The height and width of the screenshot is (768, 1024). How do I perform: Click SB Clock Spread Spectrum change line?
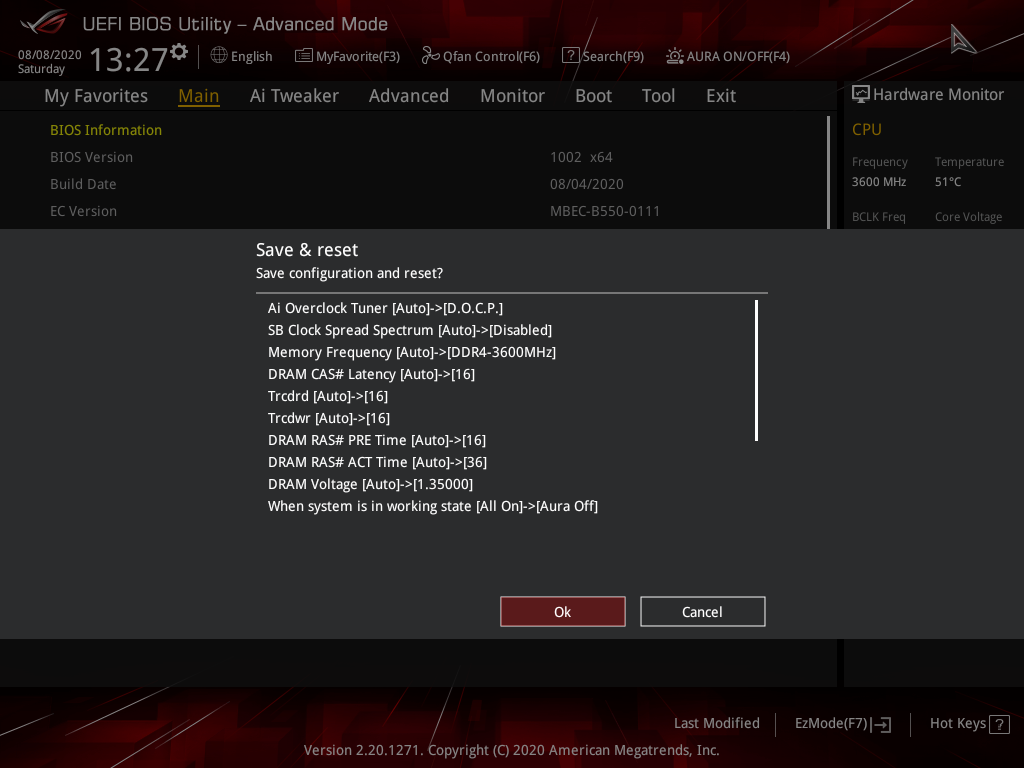[410, 330]
